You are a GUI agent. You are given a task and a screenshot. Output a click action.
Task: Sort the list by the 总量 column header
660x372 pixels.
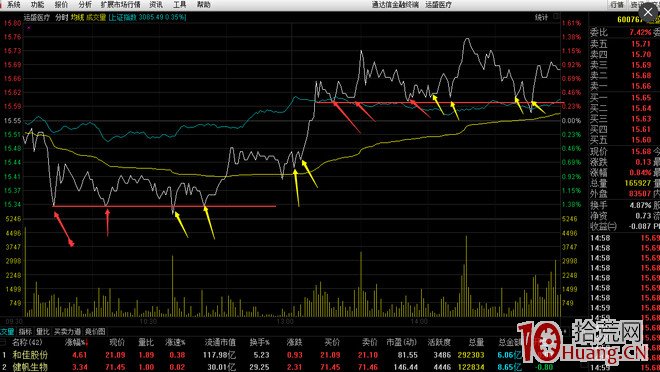(x=476, y=343)
